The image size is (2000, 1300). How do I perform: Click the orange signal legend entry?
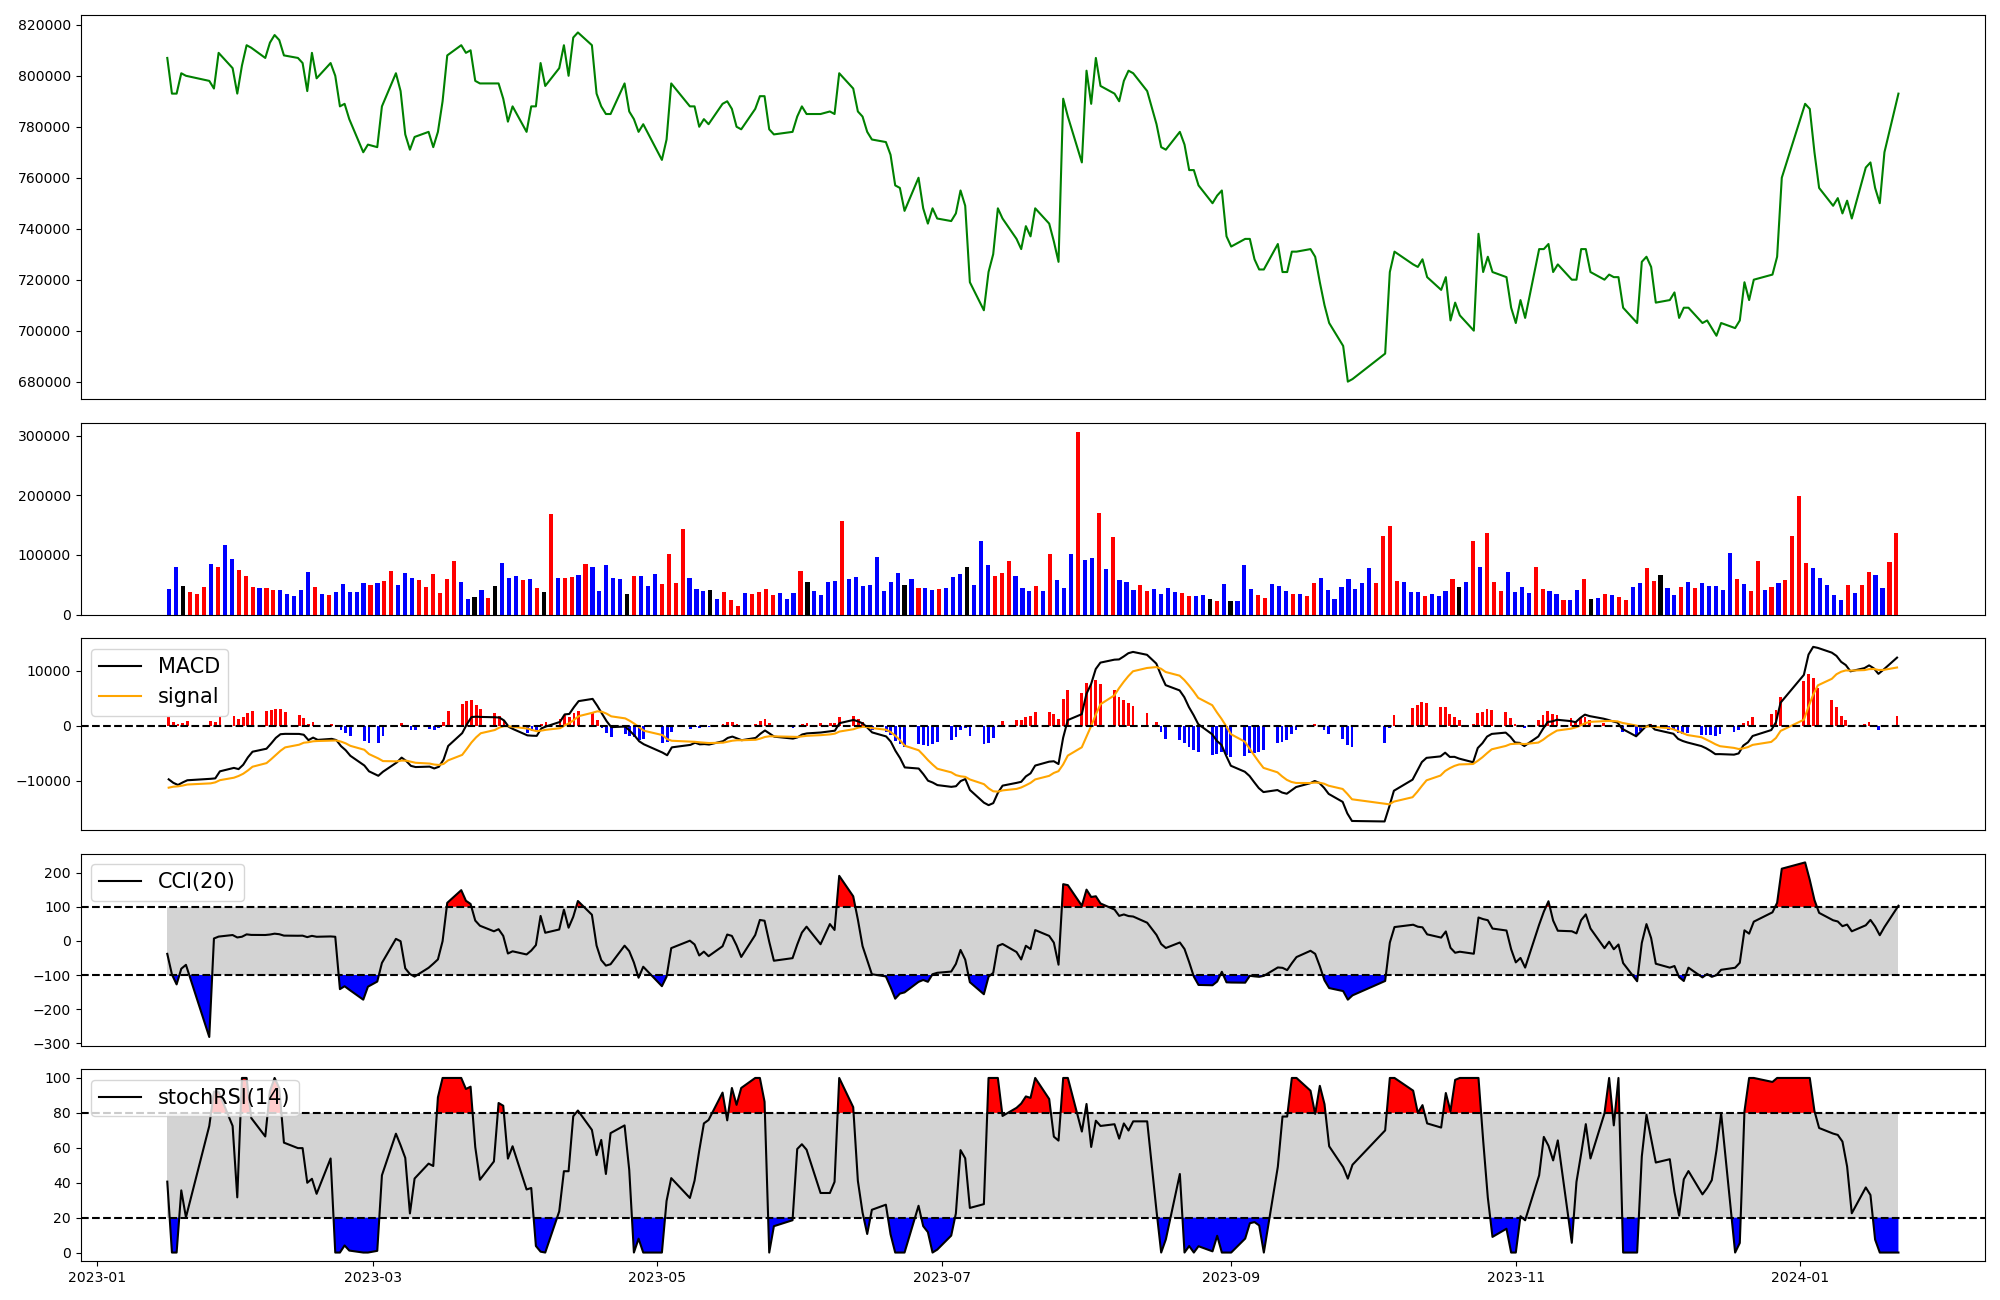pos(187,696)
